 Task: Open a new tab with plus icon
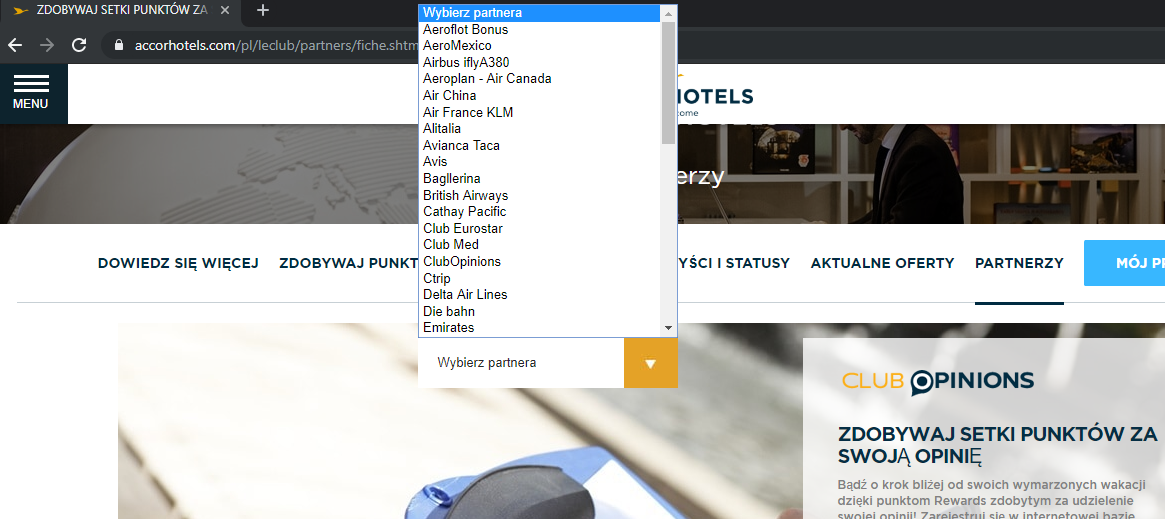262,10
